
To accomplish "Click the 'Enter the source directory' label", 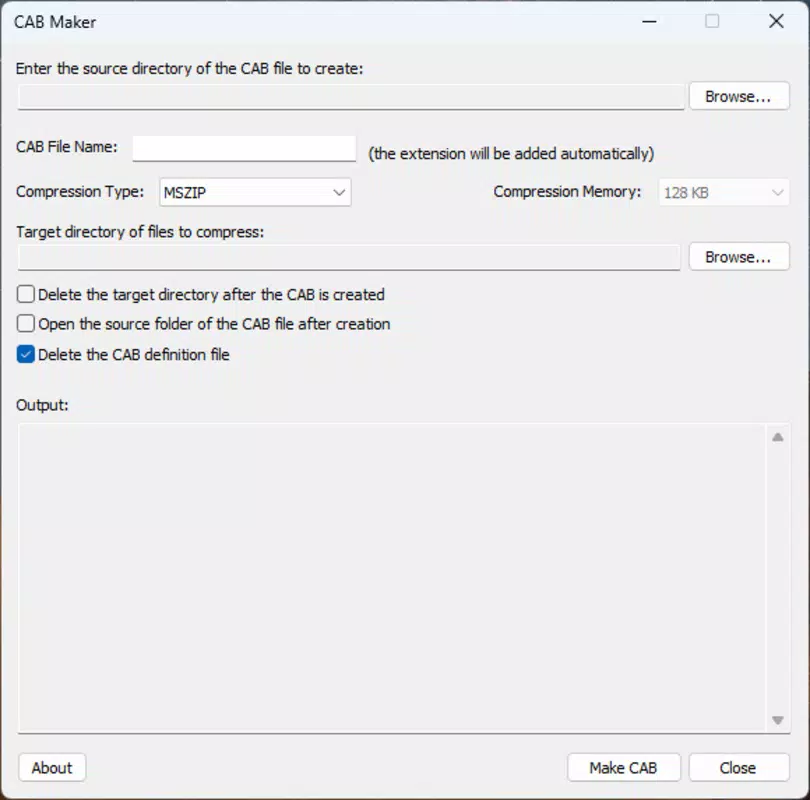I will click(x=190, y=69).
